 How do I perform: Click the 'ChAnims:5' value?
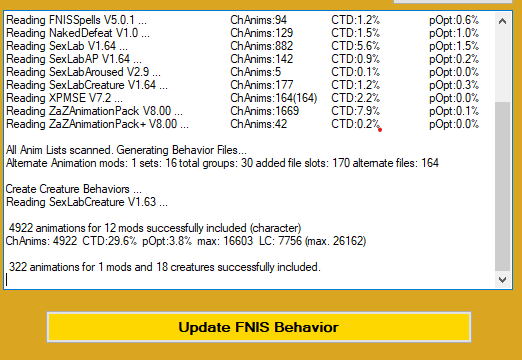[256, 72]
